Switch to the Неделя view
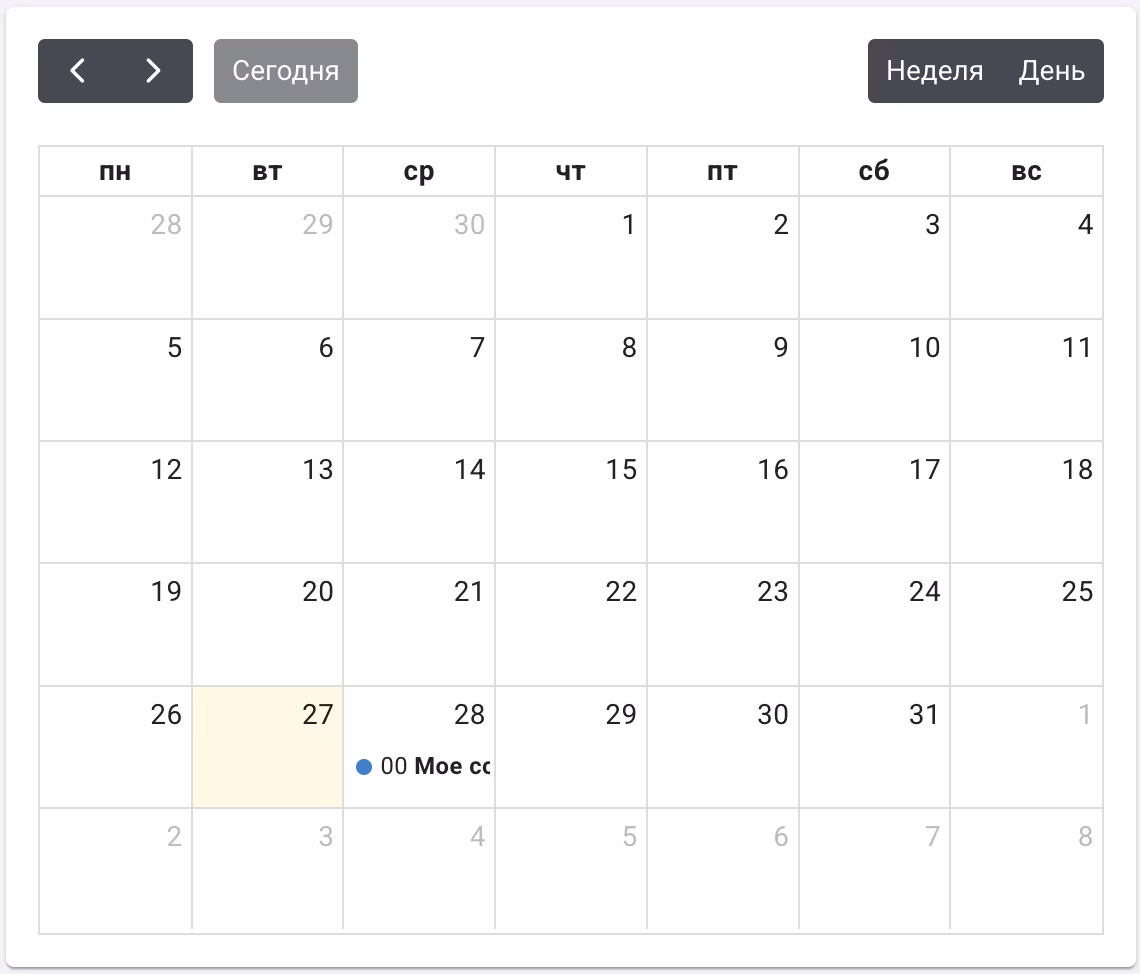Image resolution: width=1140 pixels, height=974 pixels. click(934, 71)
